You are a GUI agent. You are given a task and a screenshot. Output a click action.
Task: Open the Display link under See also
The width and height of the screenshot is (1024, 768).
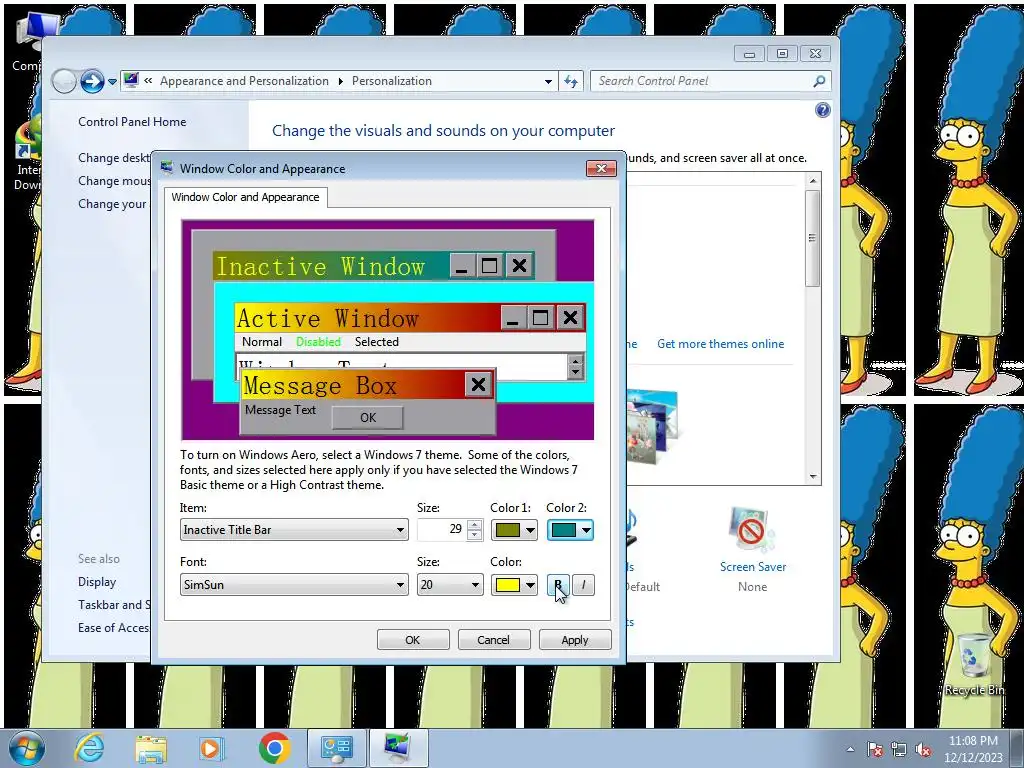coord(97,582)
